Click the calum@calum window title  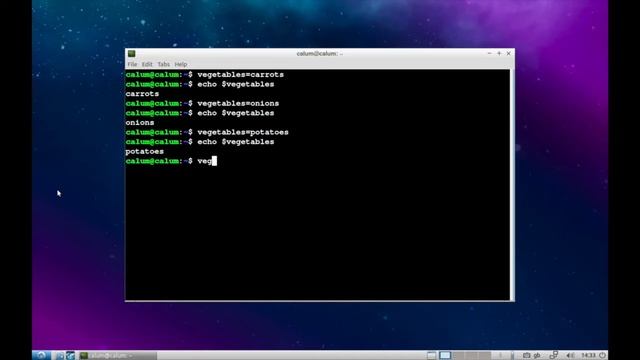(x=320, y=53)
